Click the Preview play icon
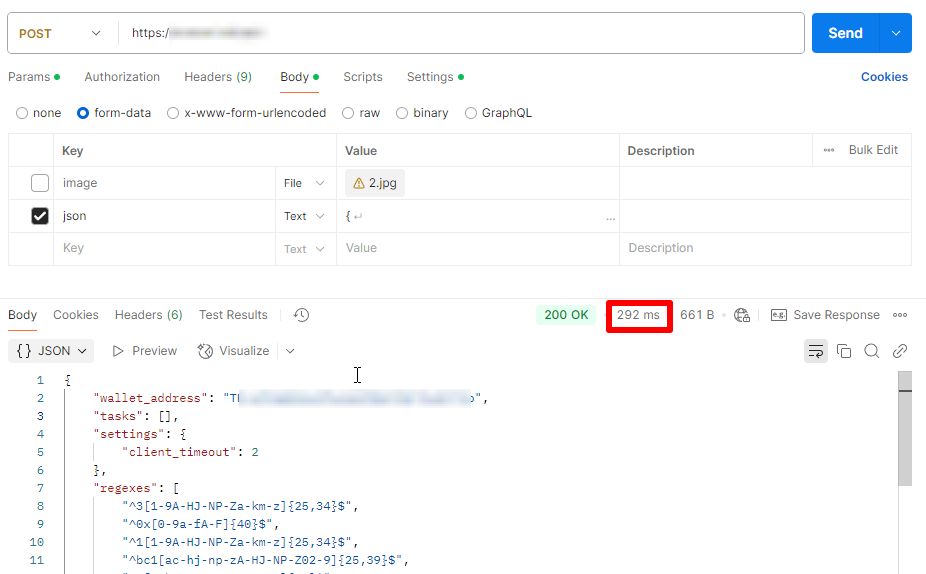The image size is (926, 574). tap(118, 351)
